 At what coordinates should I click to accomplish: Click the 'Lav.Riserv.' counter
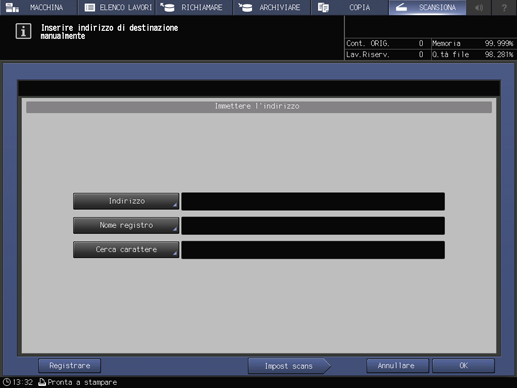(x=385, y=54)
